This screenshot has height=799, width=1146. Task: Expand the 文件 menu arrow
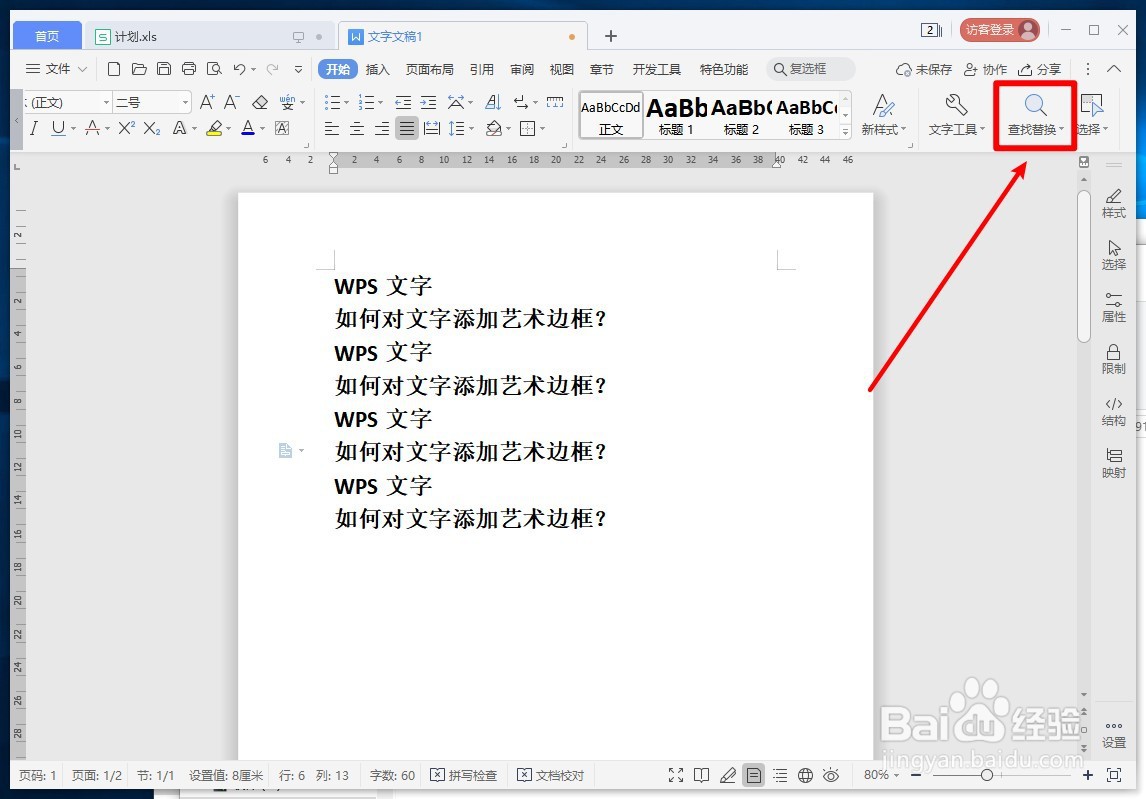tap(83, 69)
